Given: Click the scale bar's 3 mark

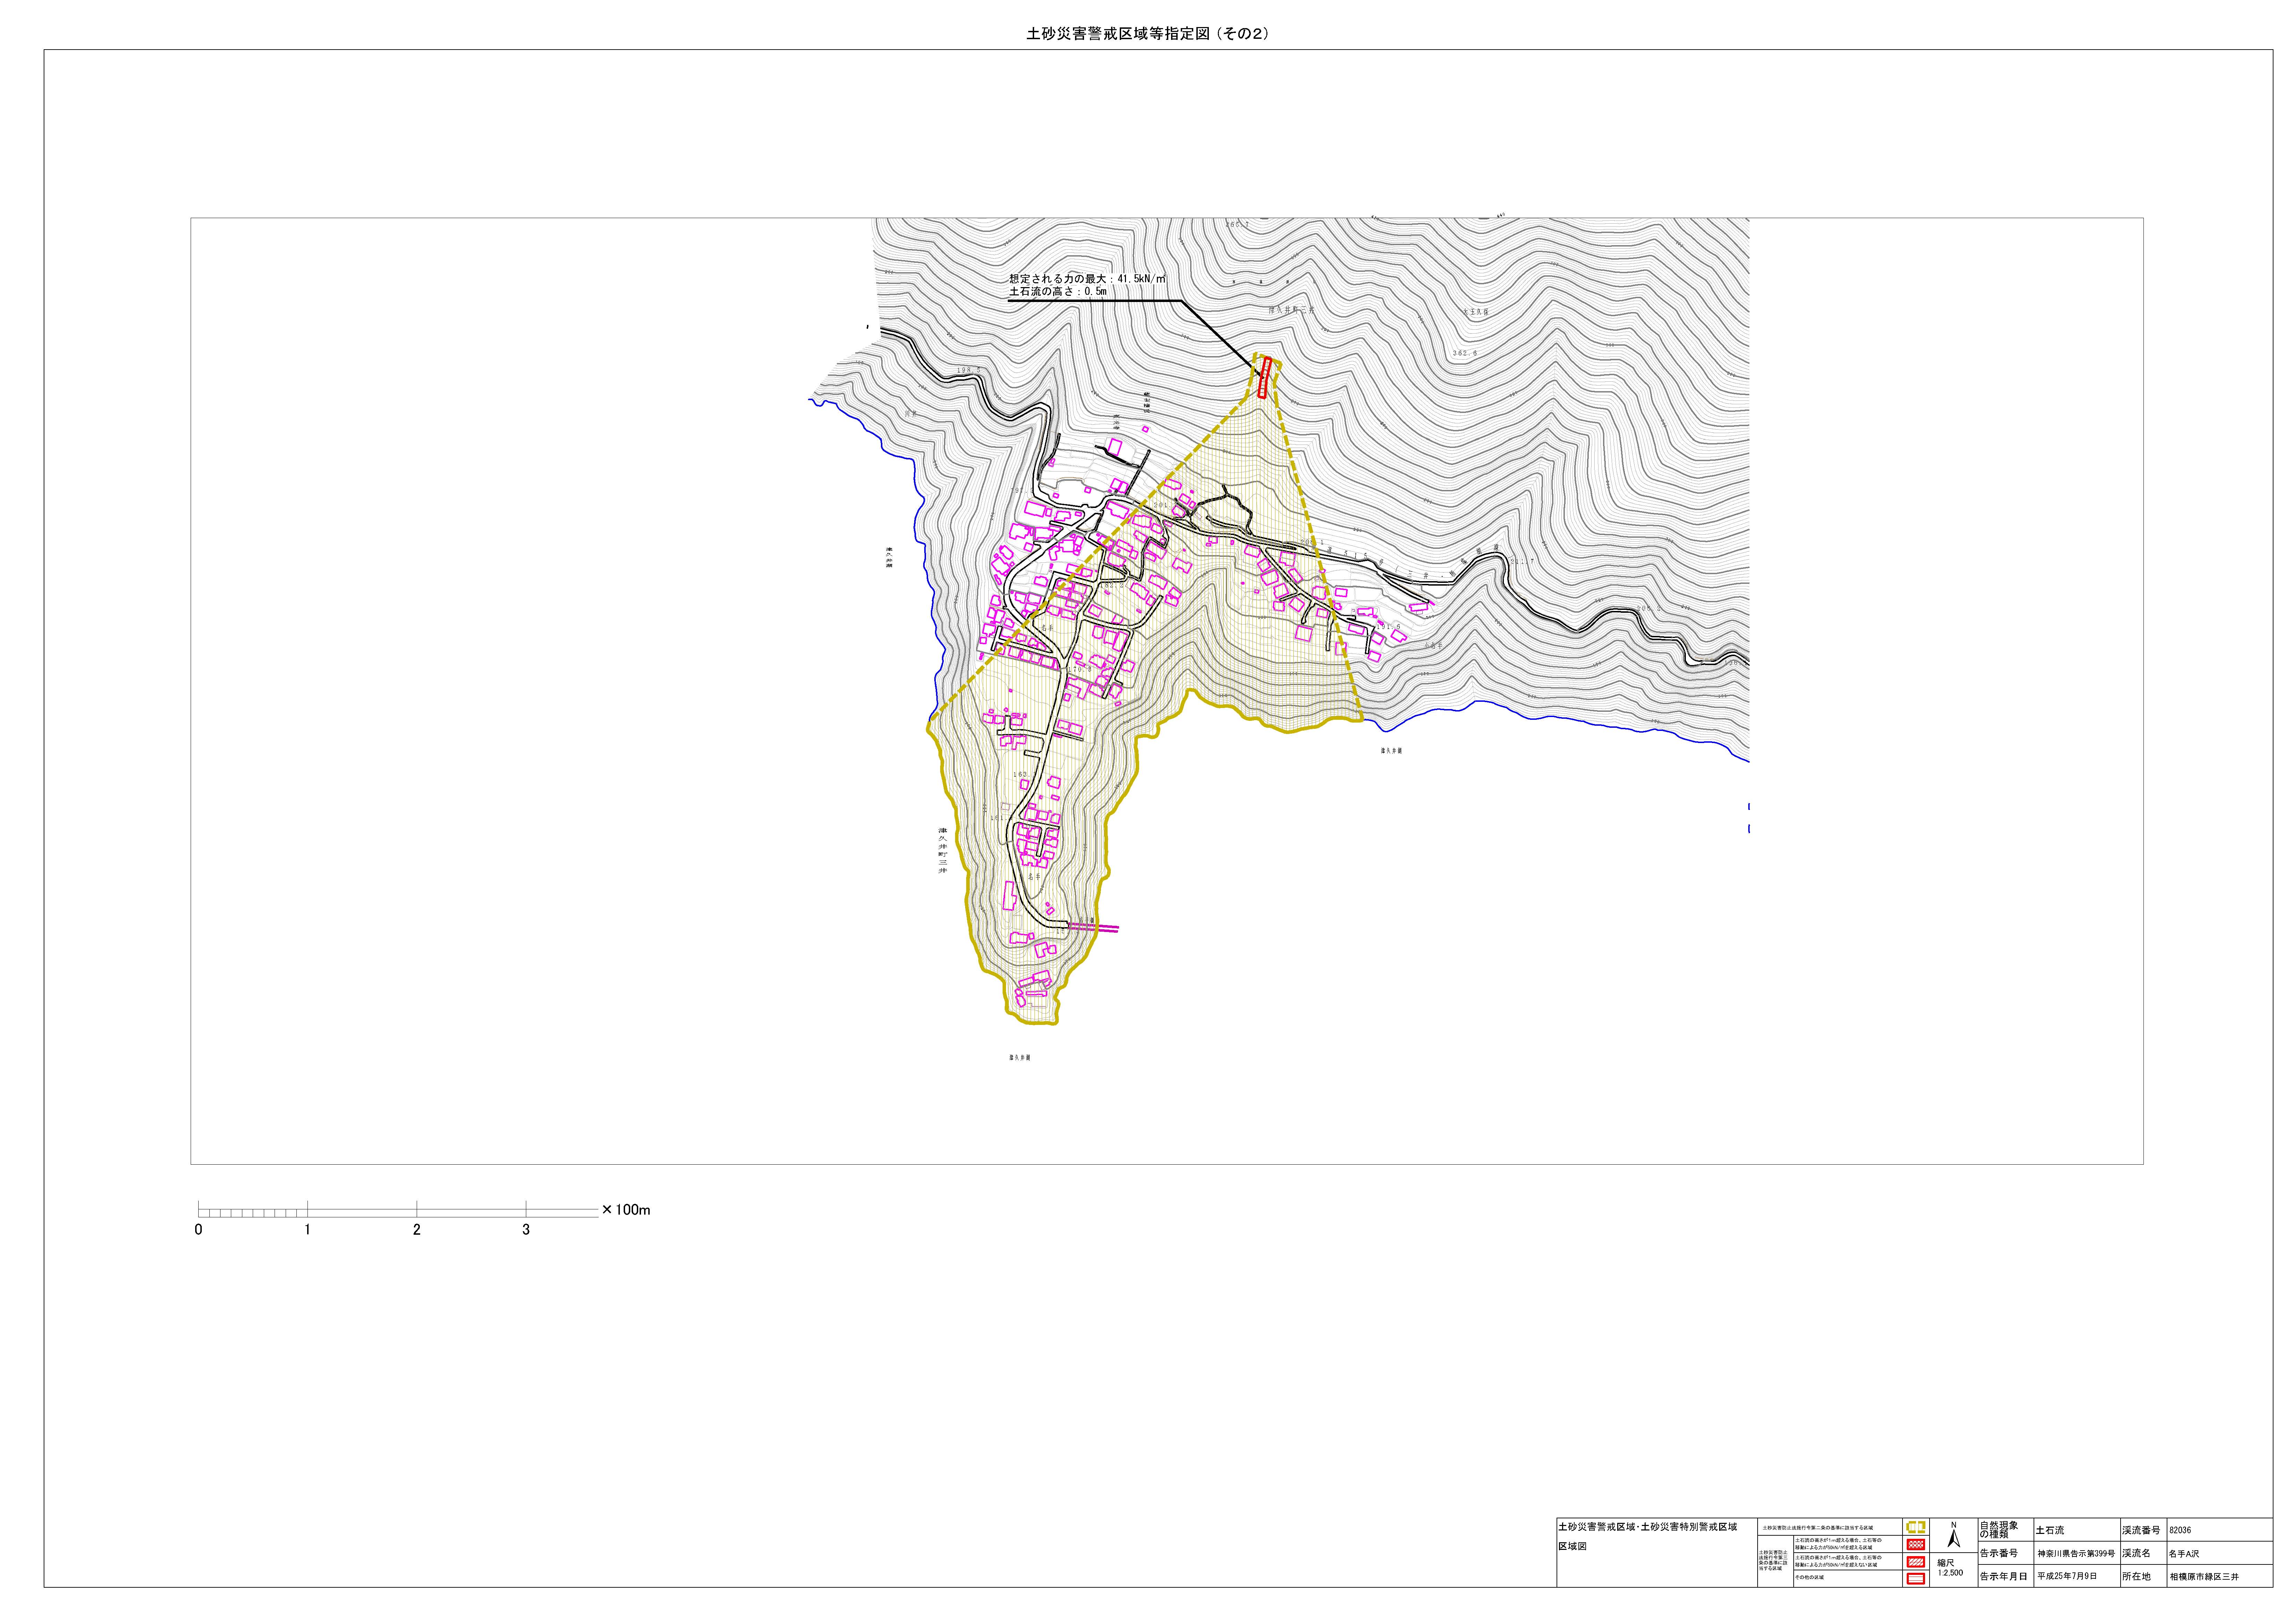Looking at the screenshot, I should pos(526,1229).
